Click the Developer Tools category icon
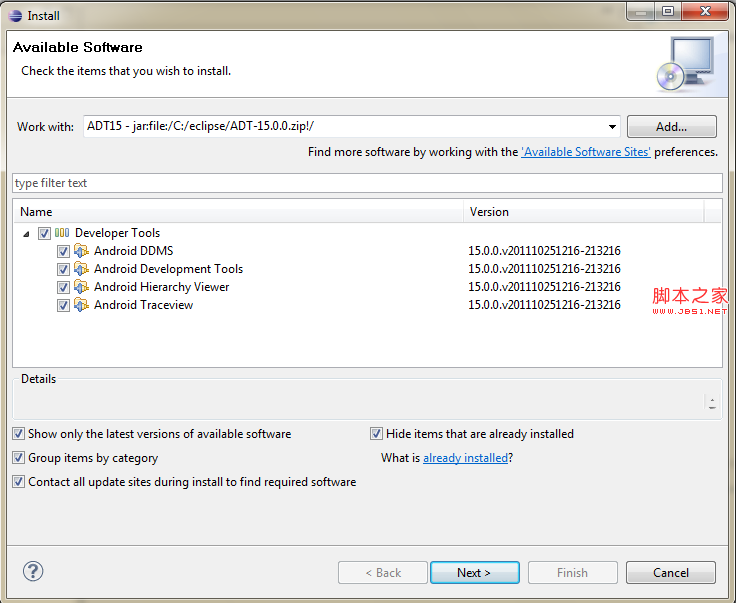Image resolution: width=736 pixels, height=603 pixels. click(62, 233)
